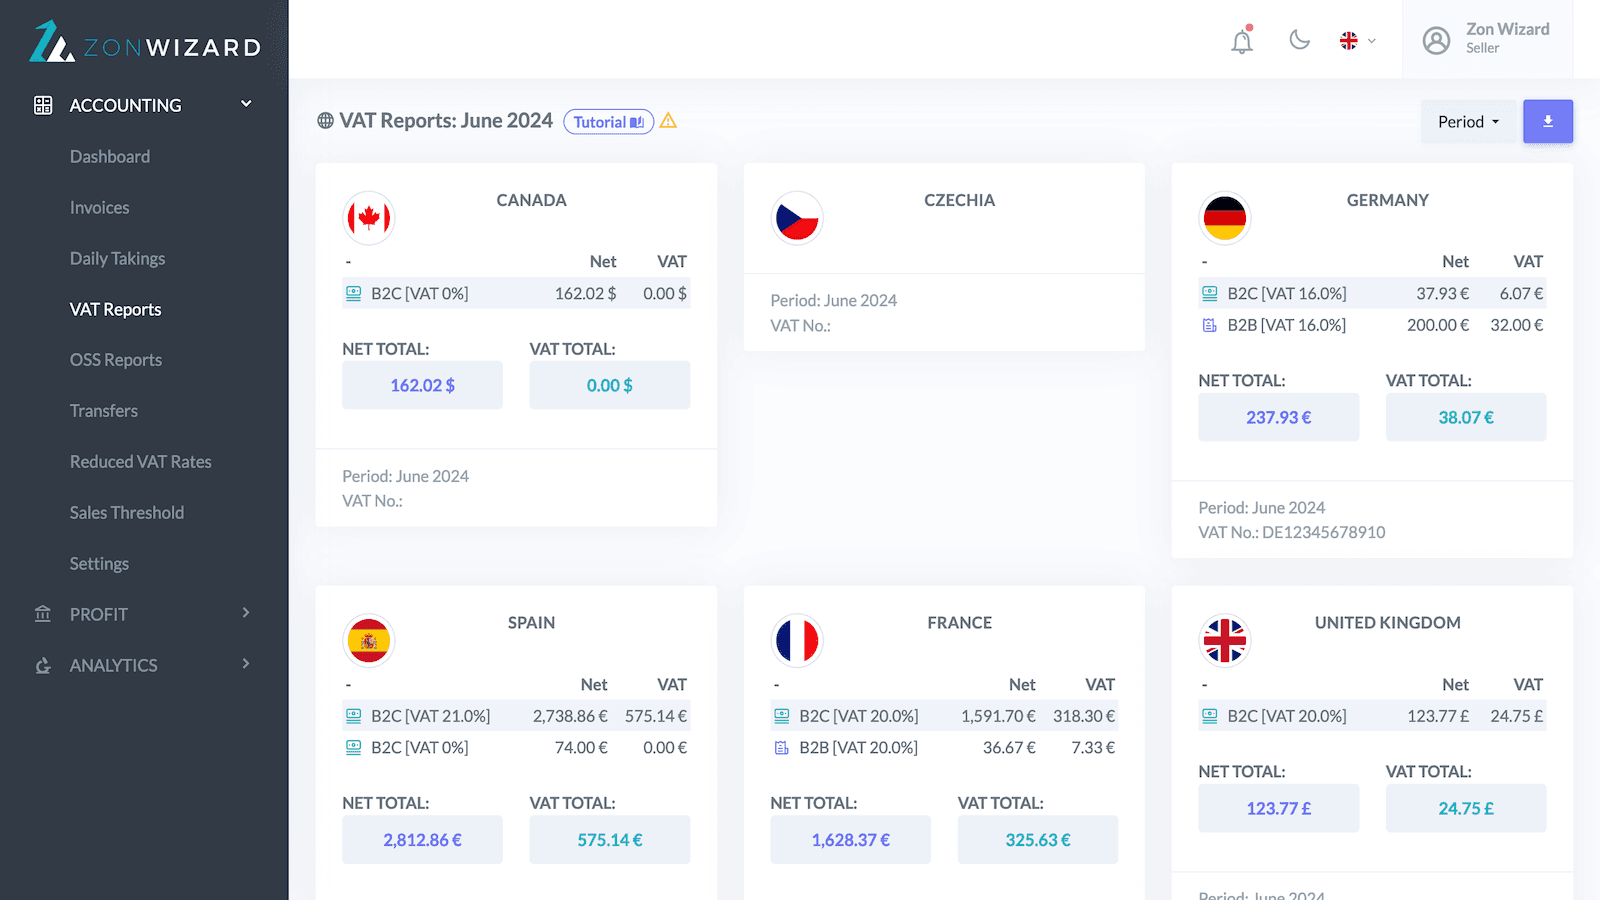Viewport: 1600px width, 900px height.
Task: Click the Tutorial badge link
Action: pos(608,122)
